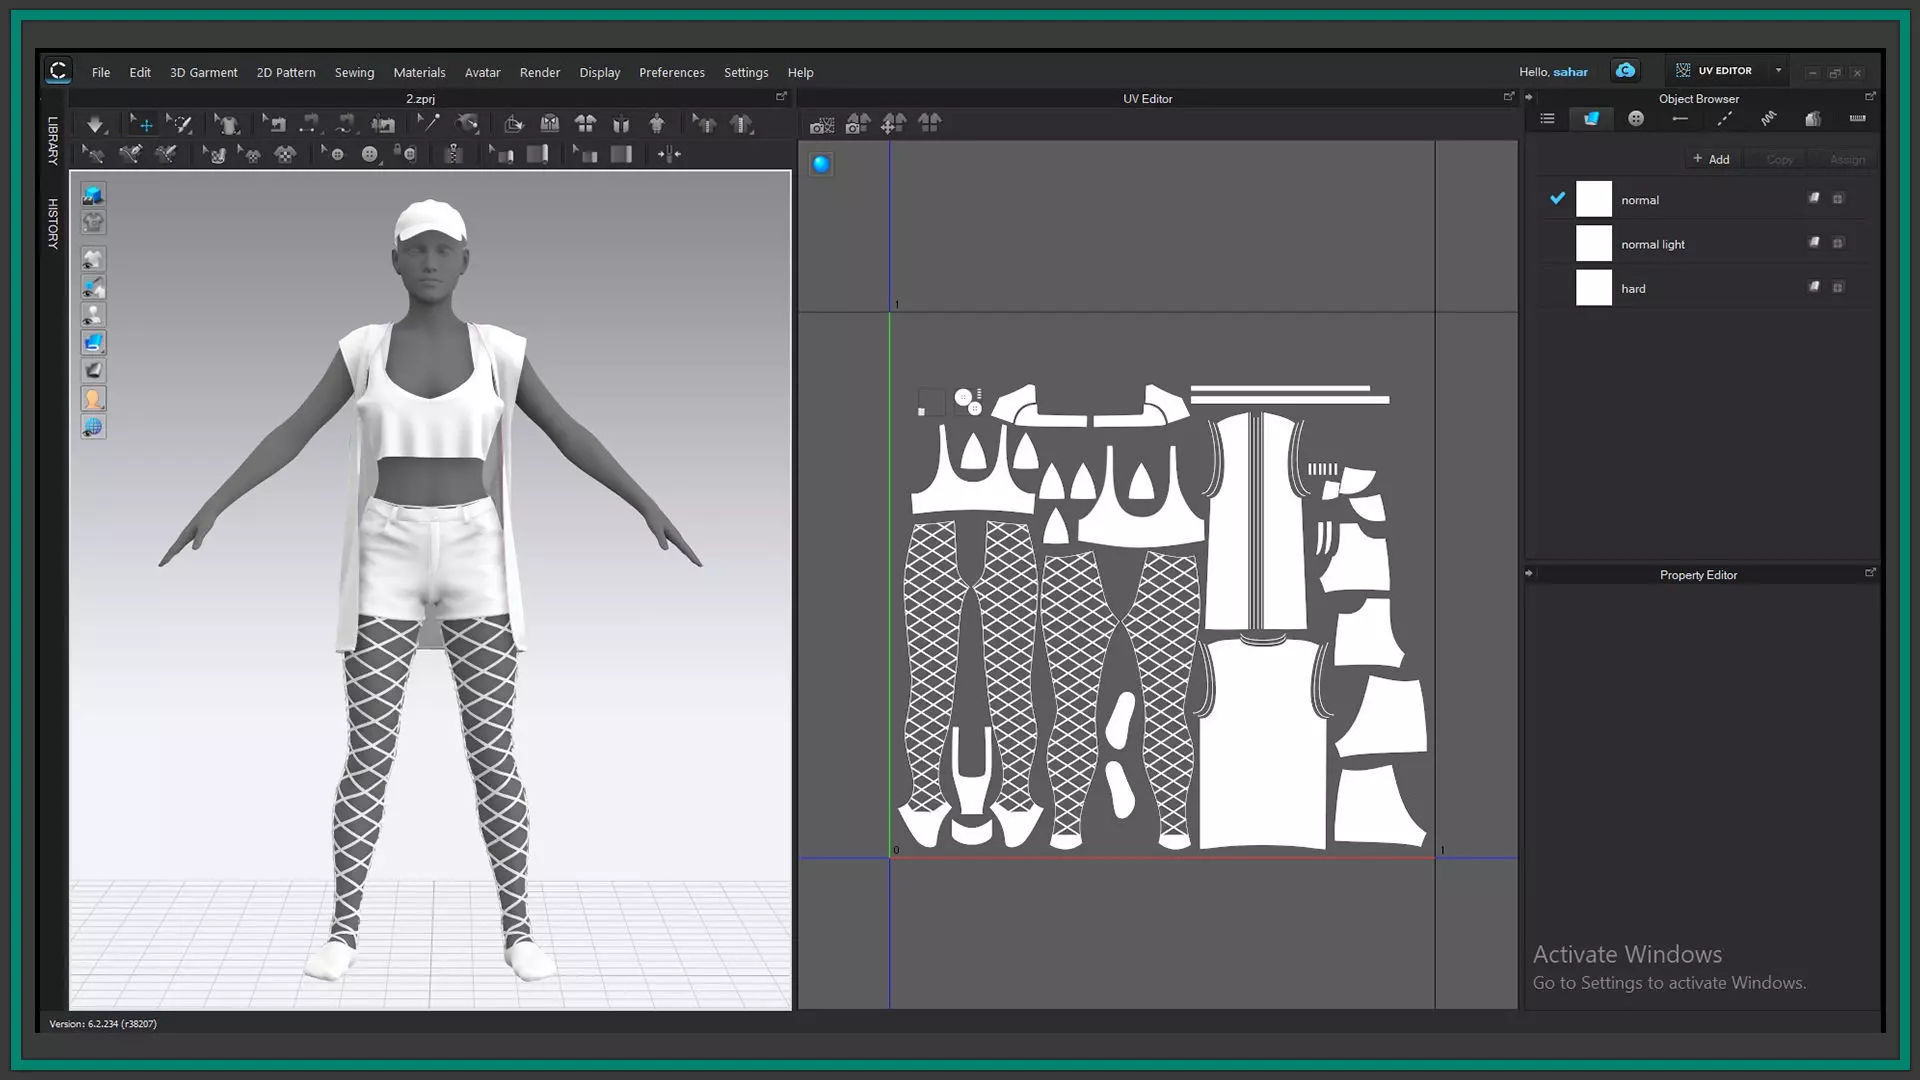
Task: Pop out the UV Editor window
Action: 1508,96
